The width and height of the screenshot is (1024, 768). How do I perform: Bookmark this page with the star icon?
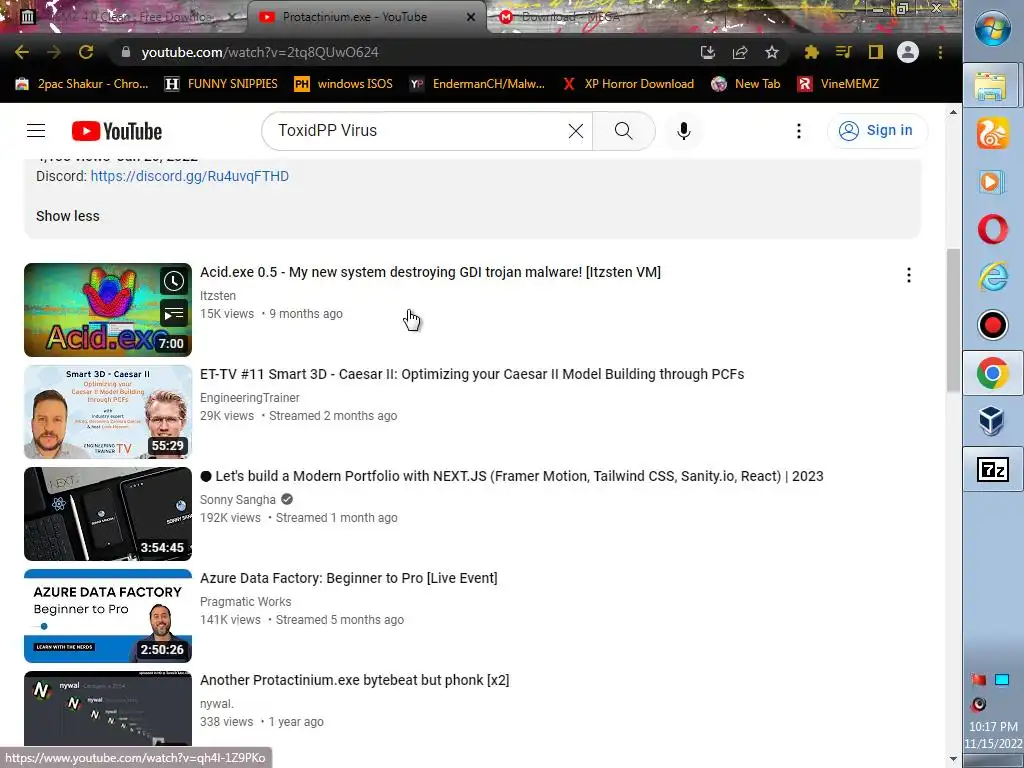pos(772,52)
